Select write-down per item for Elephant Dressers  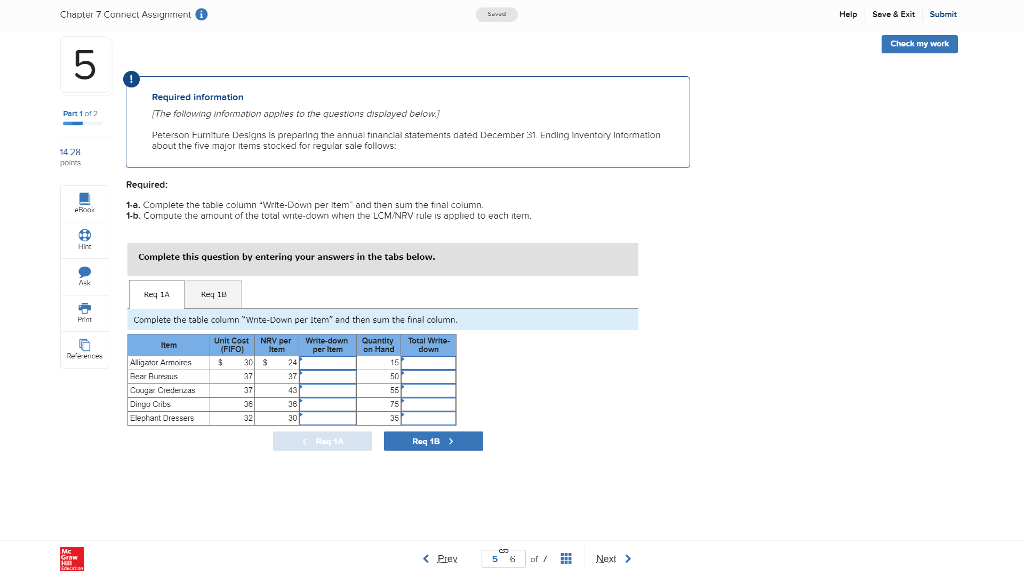(x=328, y=418)
